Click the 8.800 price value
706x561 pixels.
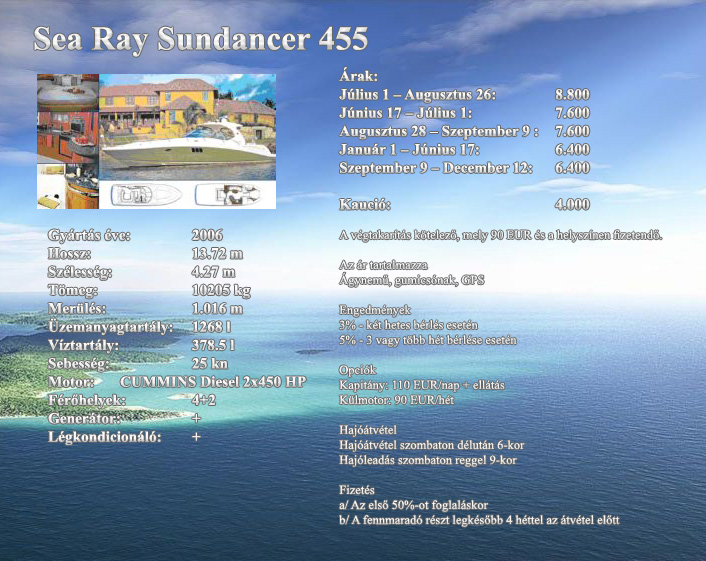coord(572,94)
